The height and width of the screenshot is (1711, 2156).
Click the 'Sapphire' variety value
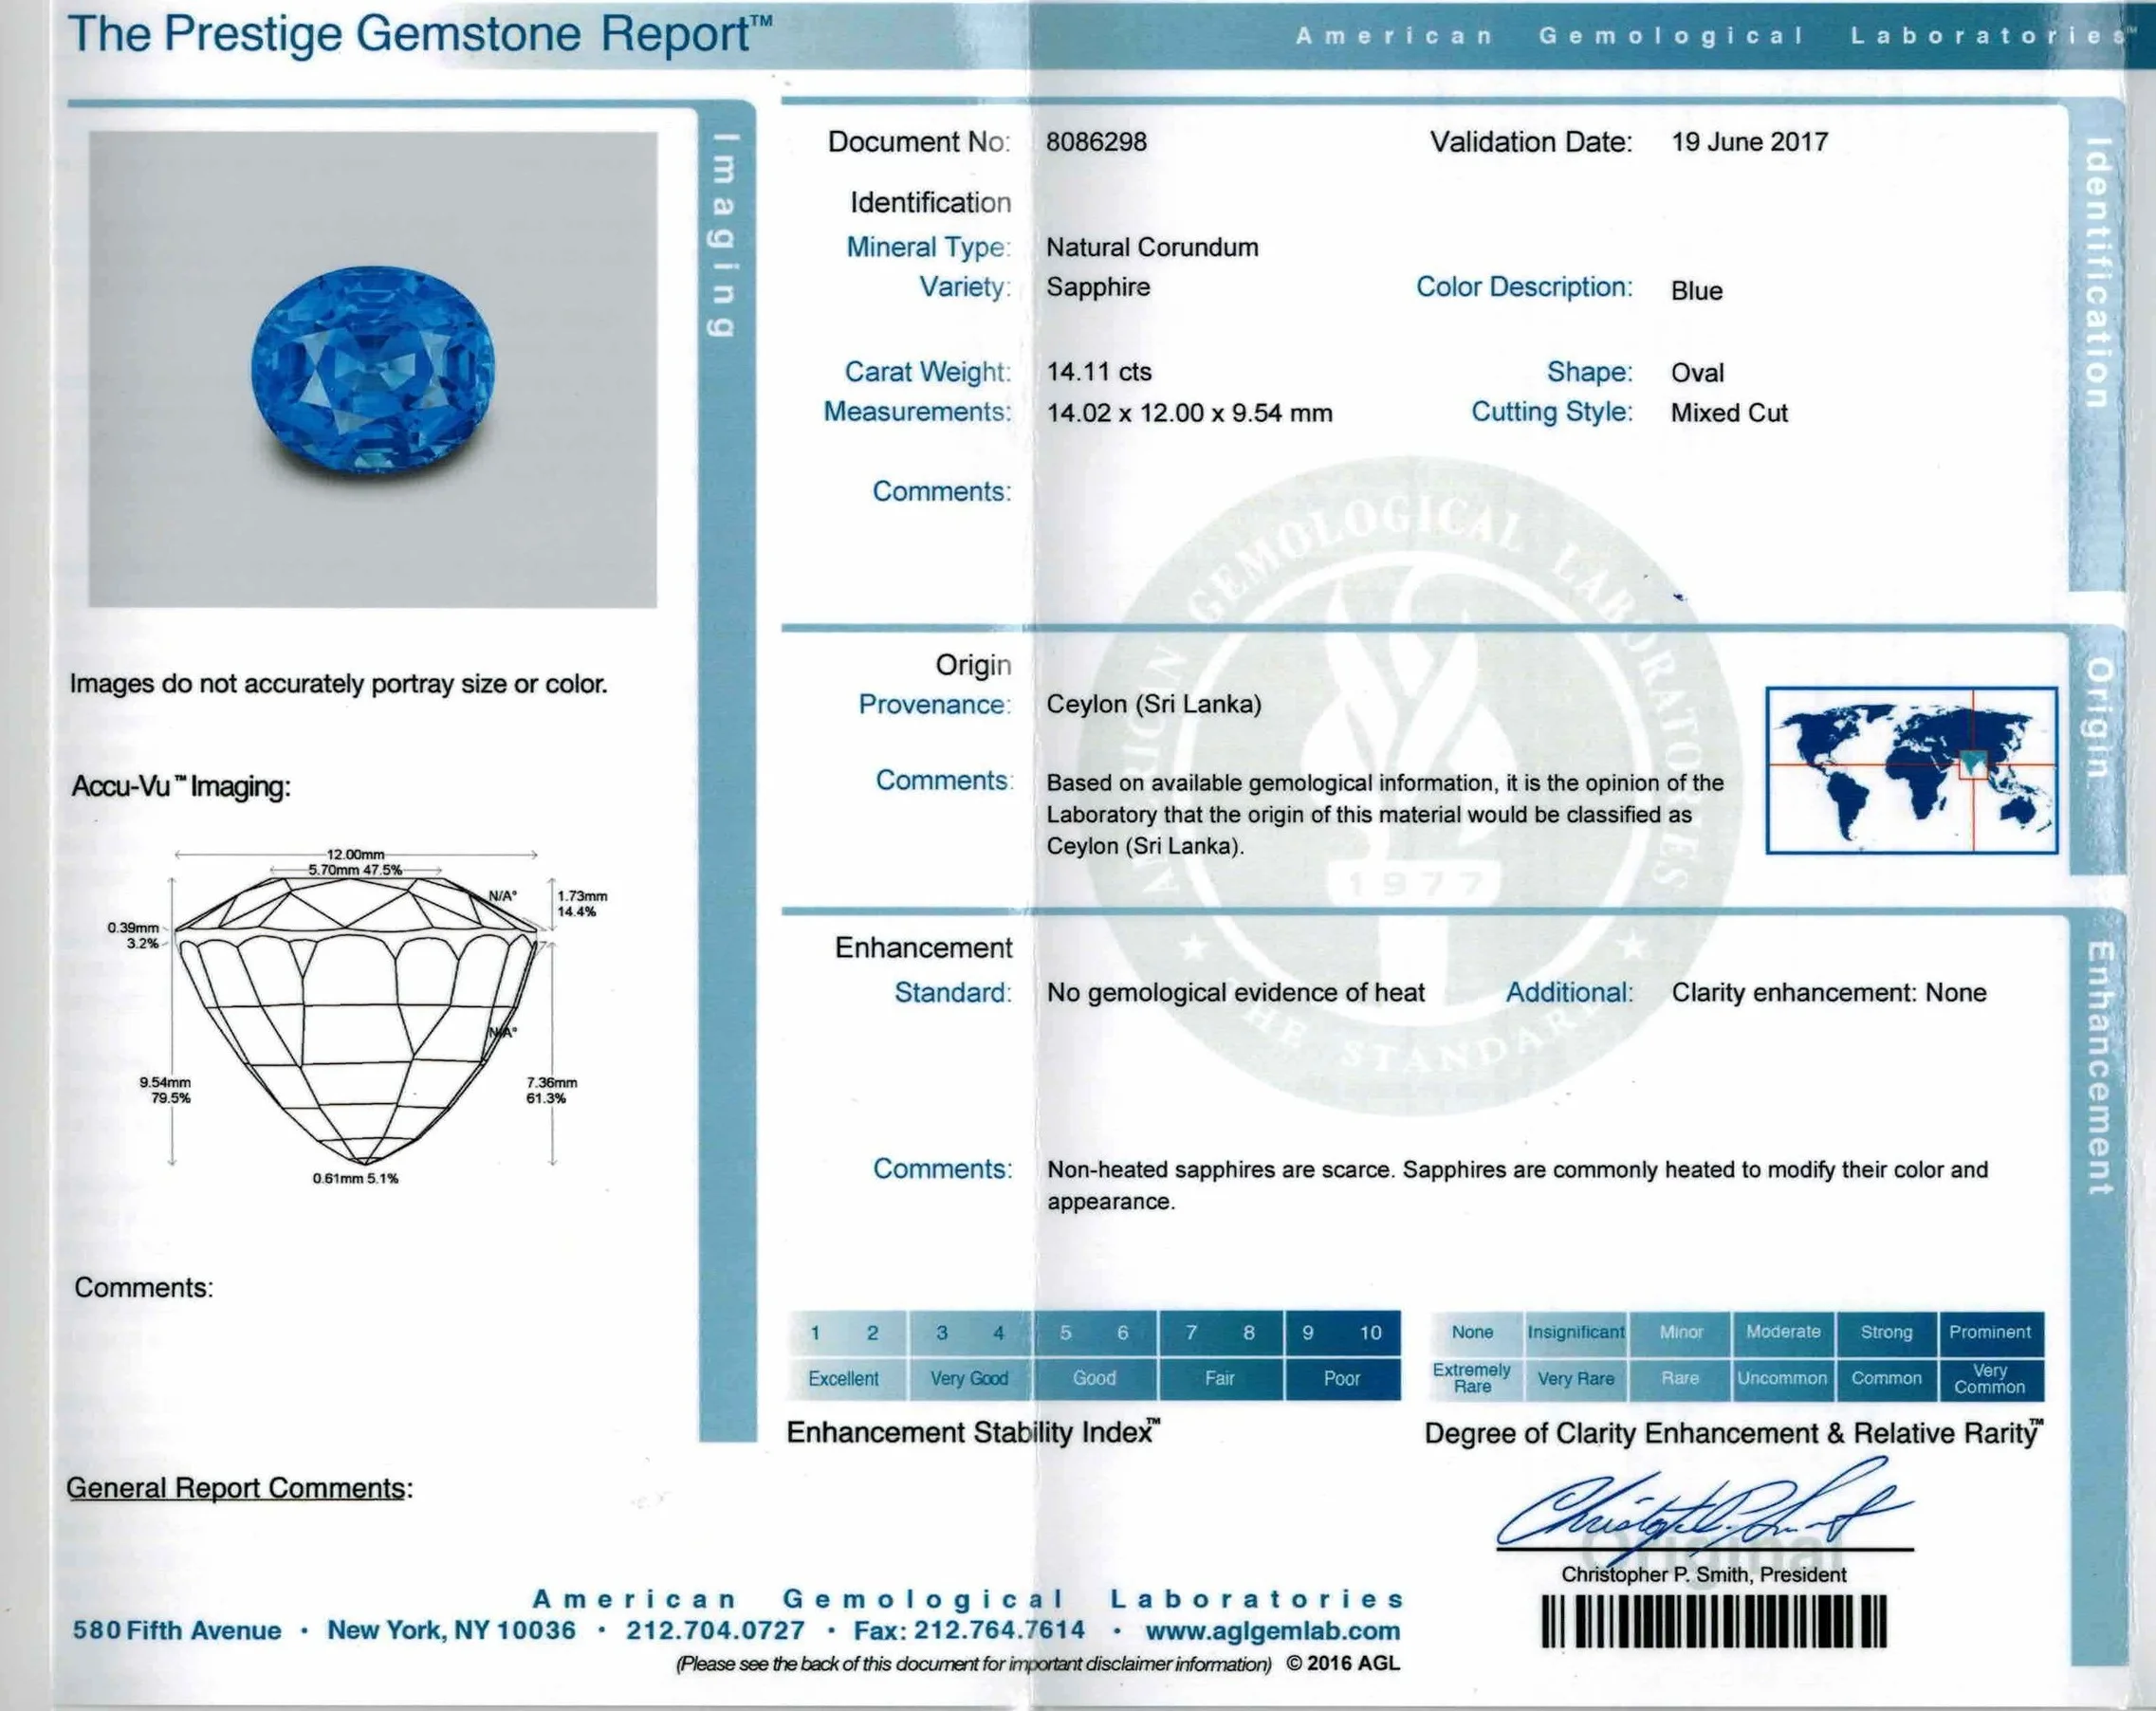1098,288
